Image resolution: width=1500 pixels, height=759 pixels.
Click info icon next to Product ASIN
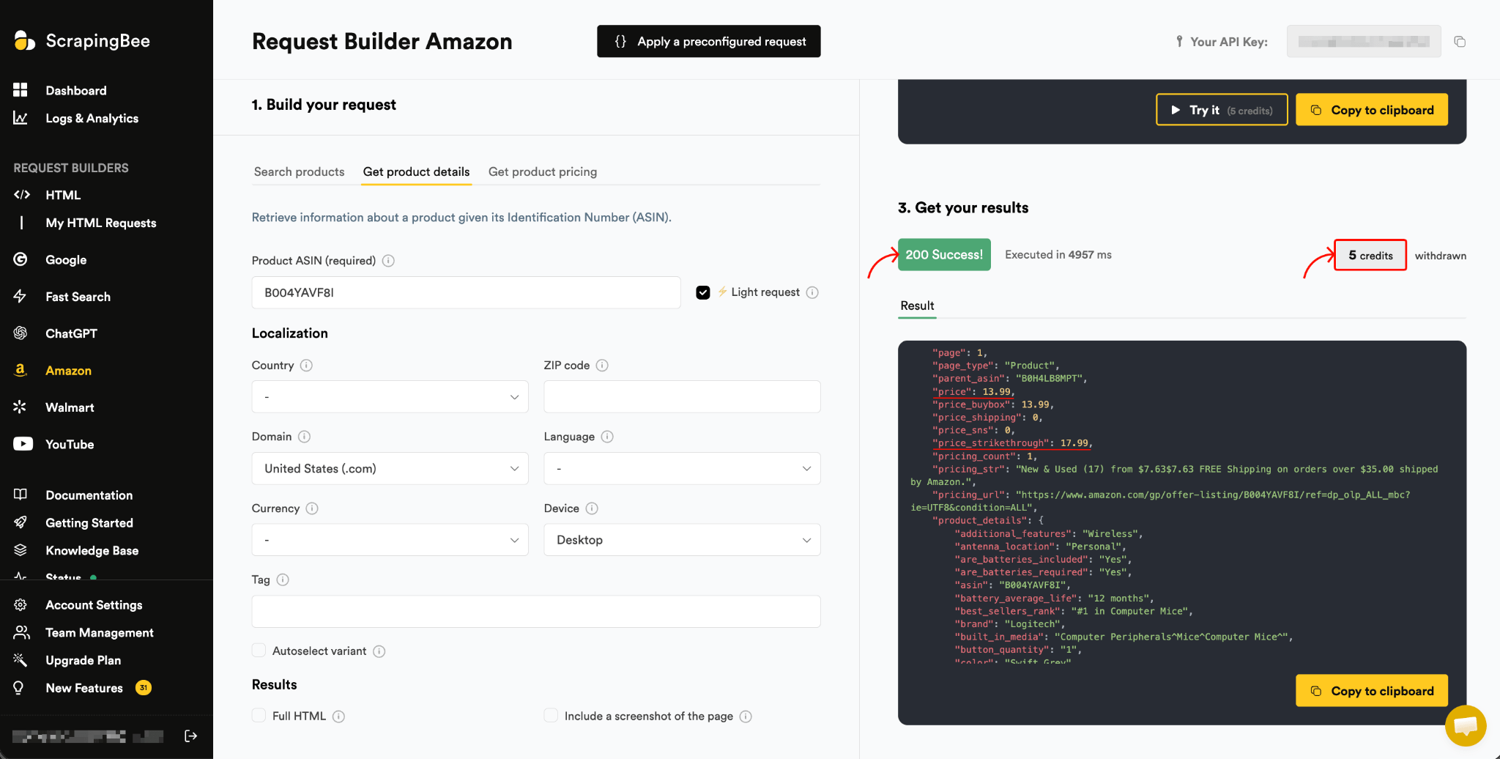pos(388,261)
